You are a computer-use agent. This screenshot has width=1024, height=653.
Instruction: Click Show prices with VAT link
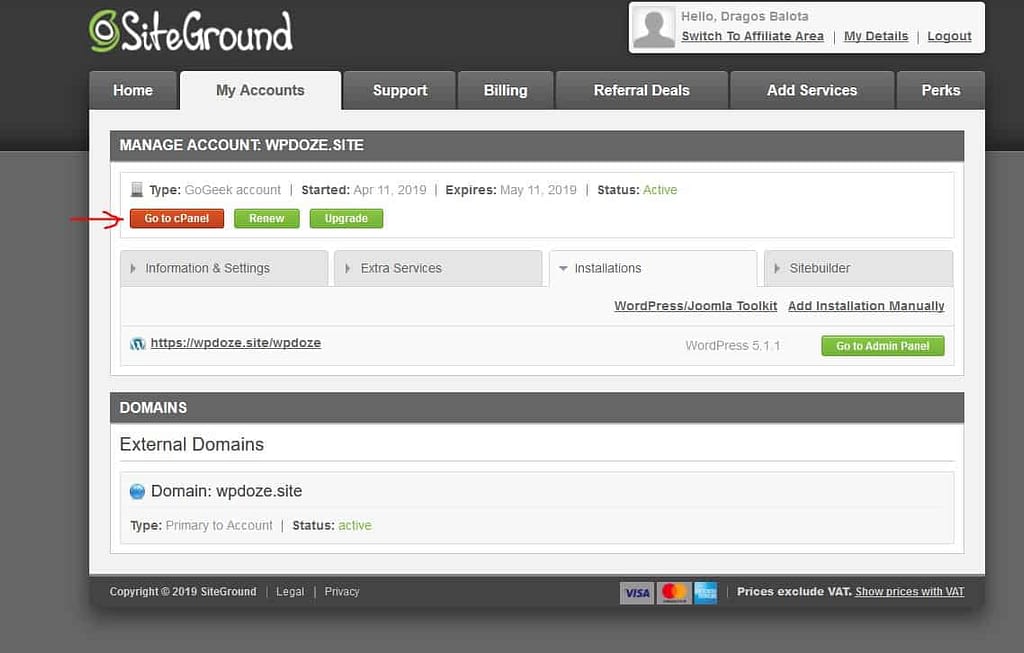(910, 592)
